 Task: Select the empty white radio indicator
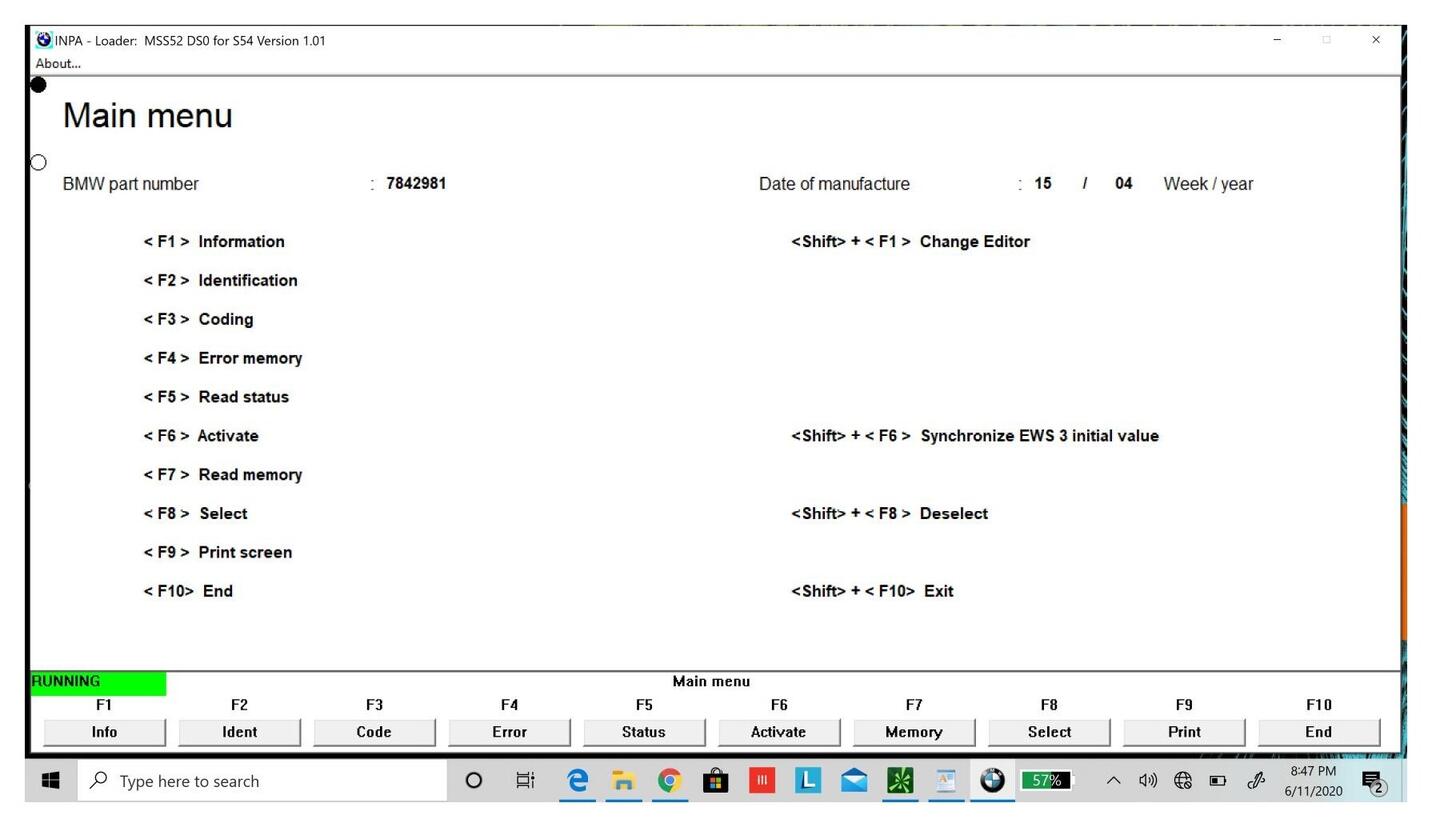(x=38, y=162)
